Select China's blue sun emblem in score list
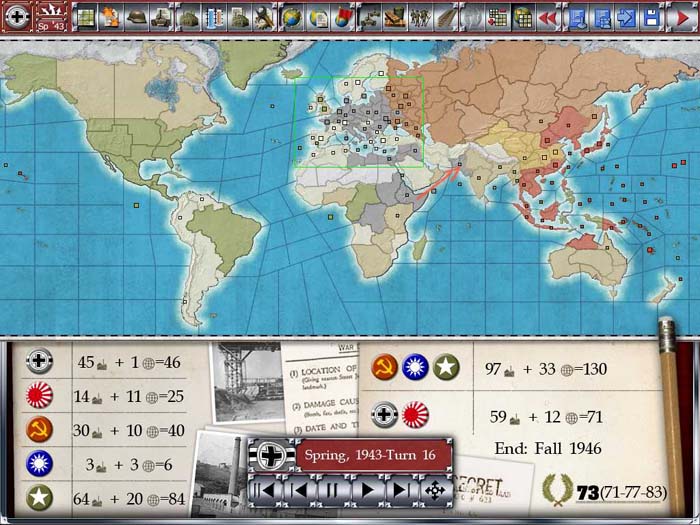The image size is (700, 525). tap(39, 463)
